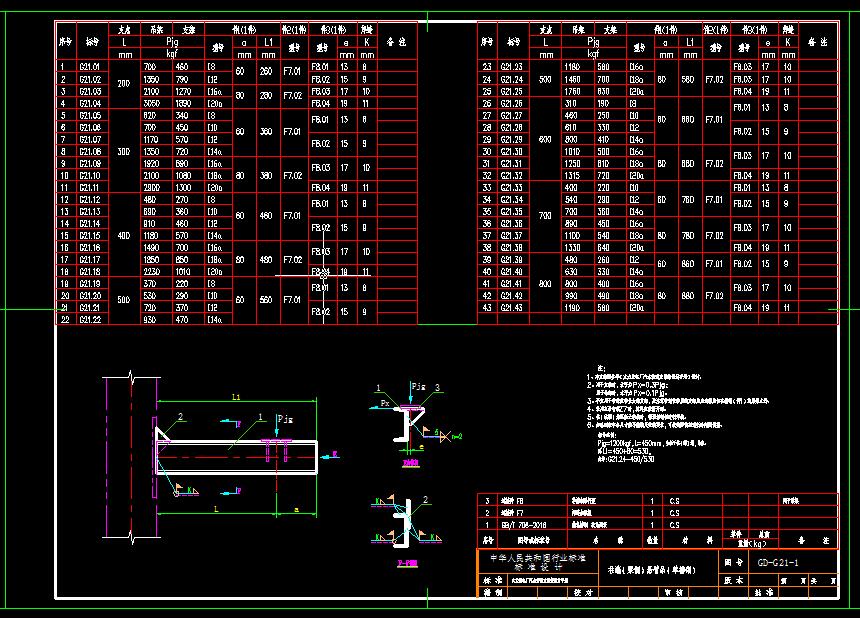Select the 1330 value in row G21.38
Screen dimensions: 860x618
pos(572,248)
